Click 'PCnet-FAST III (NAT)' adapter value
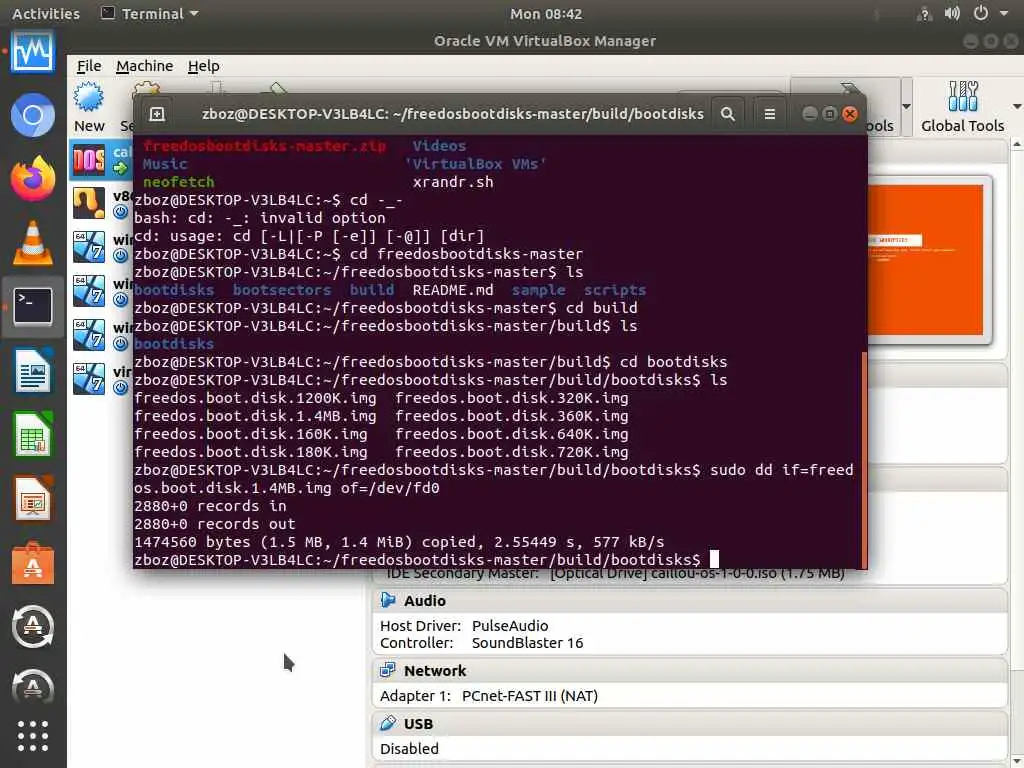This screenshot has height=768, width=1024. [530, 696]
